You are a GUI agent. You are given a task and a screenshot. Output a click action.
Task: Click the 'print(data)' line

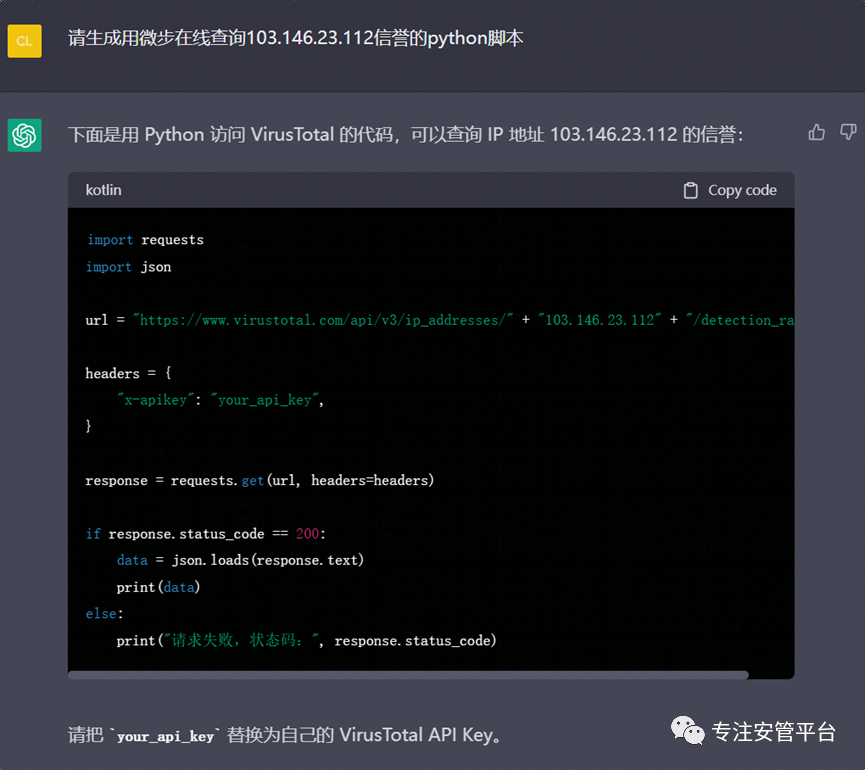158,587
